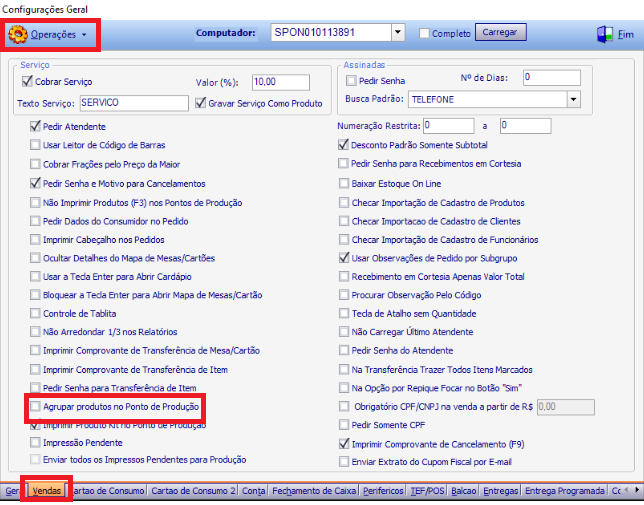Check Imprimir Cabeçalho nos Pedidos
The width and height of the screenshot is (644, 505).
tap(35, 239)
